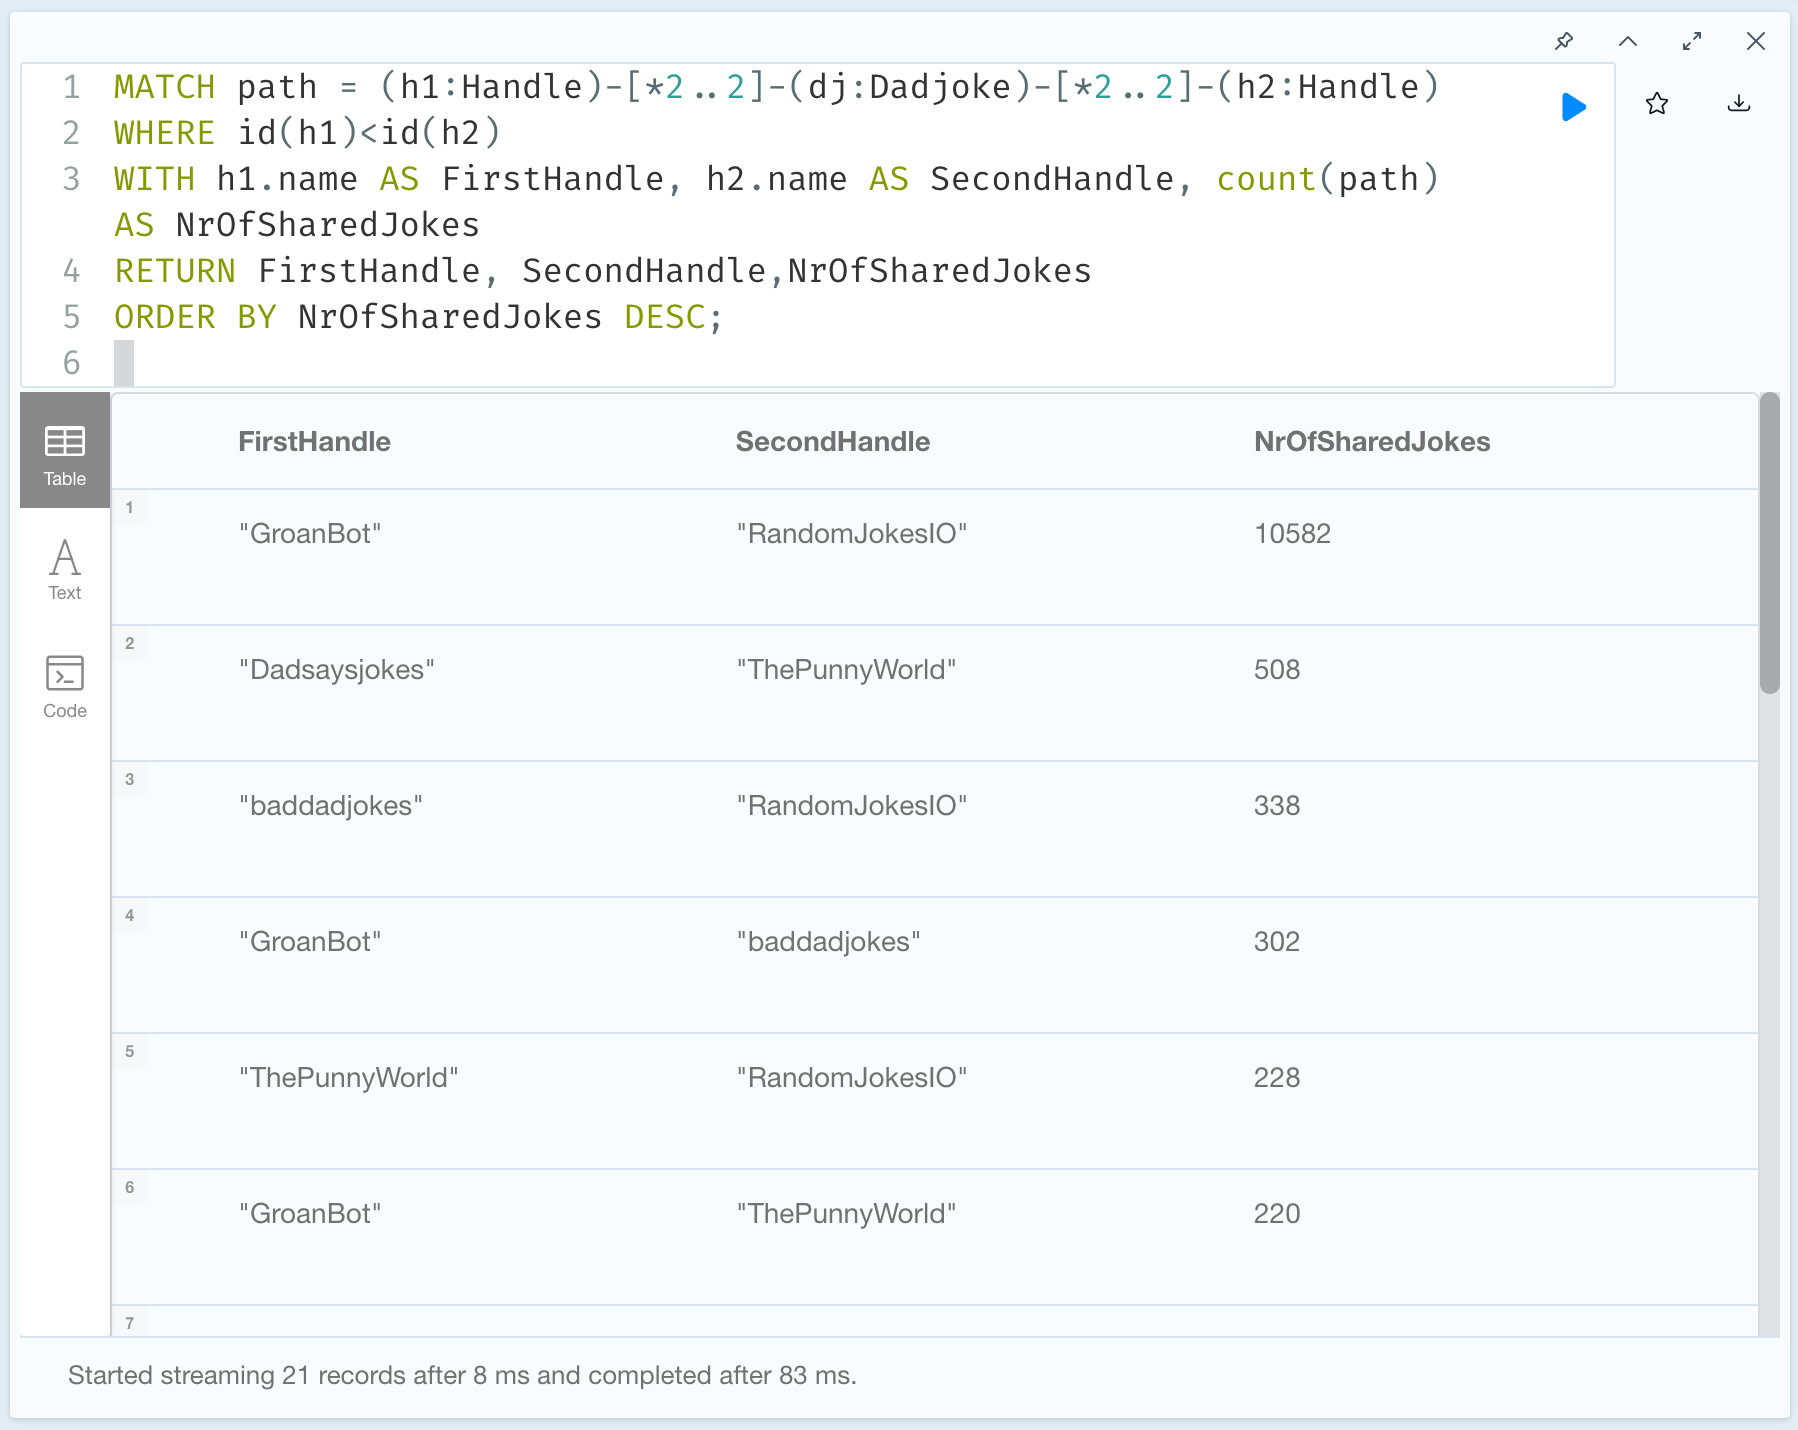Select the value 302

tap(1277, 942)
